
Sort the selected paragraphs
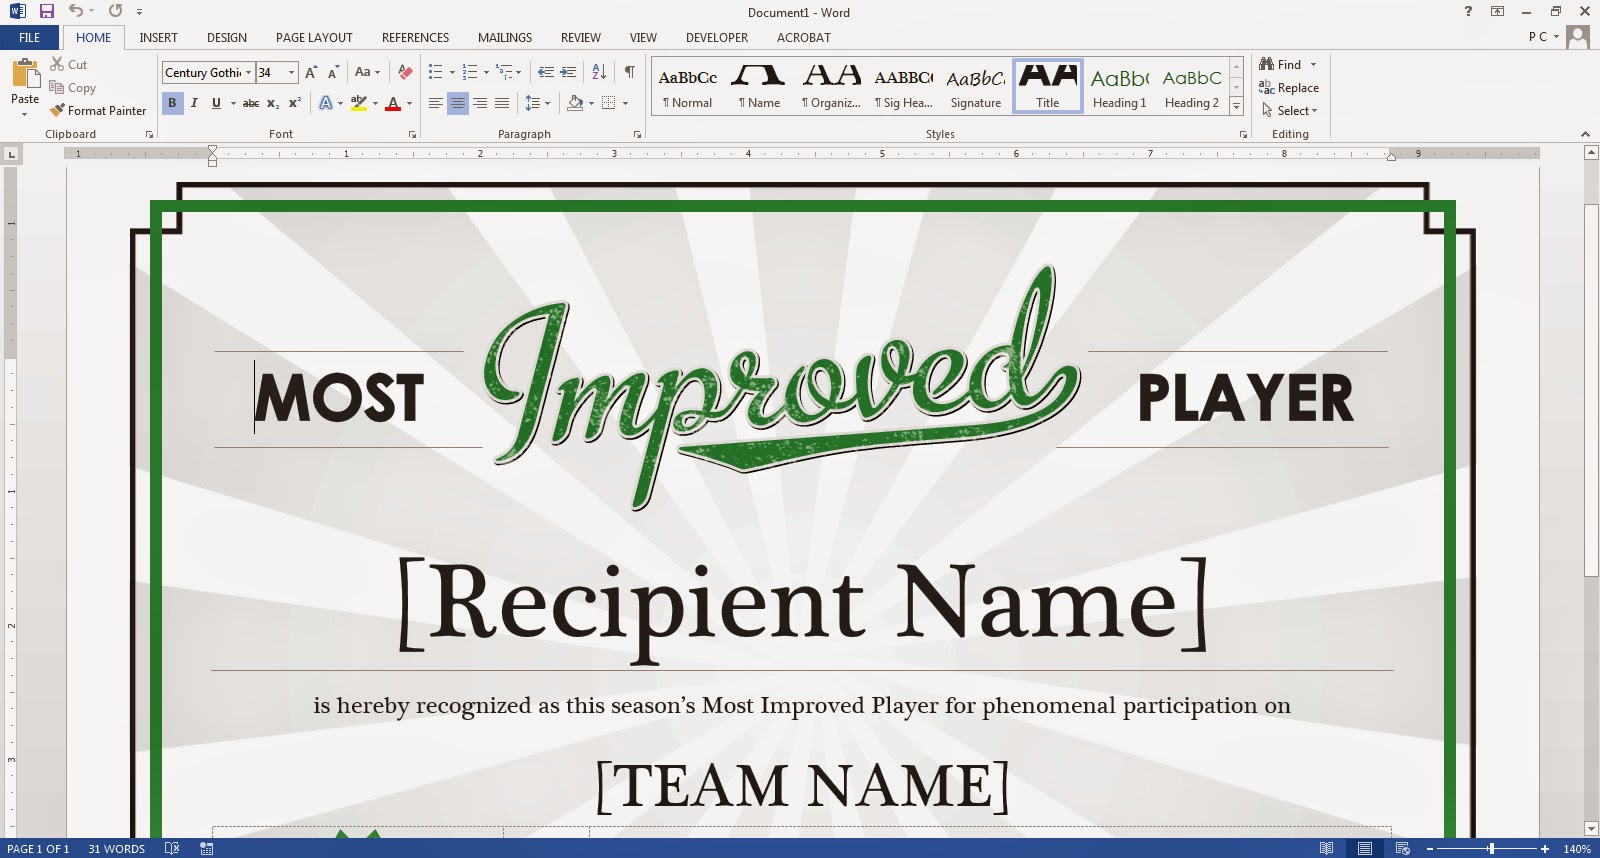click(x=599, y=72)
